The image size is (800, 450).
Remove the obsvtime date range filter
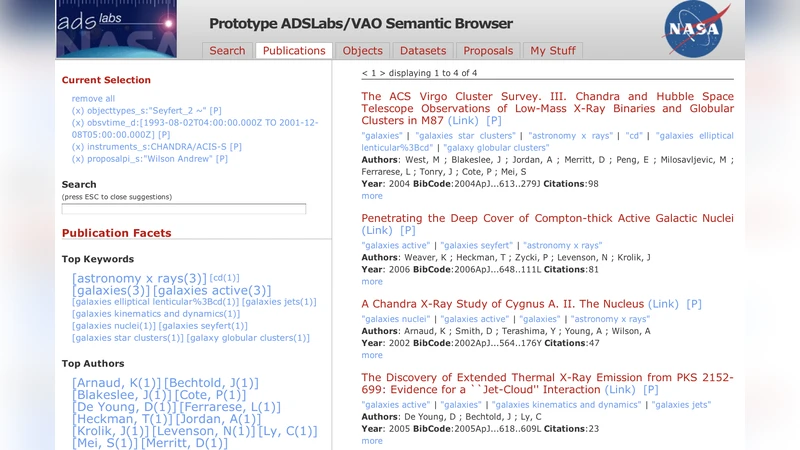78,123
